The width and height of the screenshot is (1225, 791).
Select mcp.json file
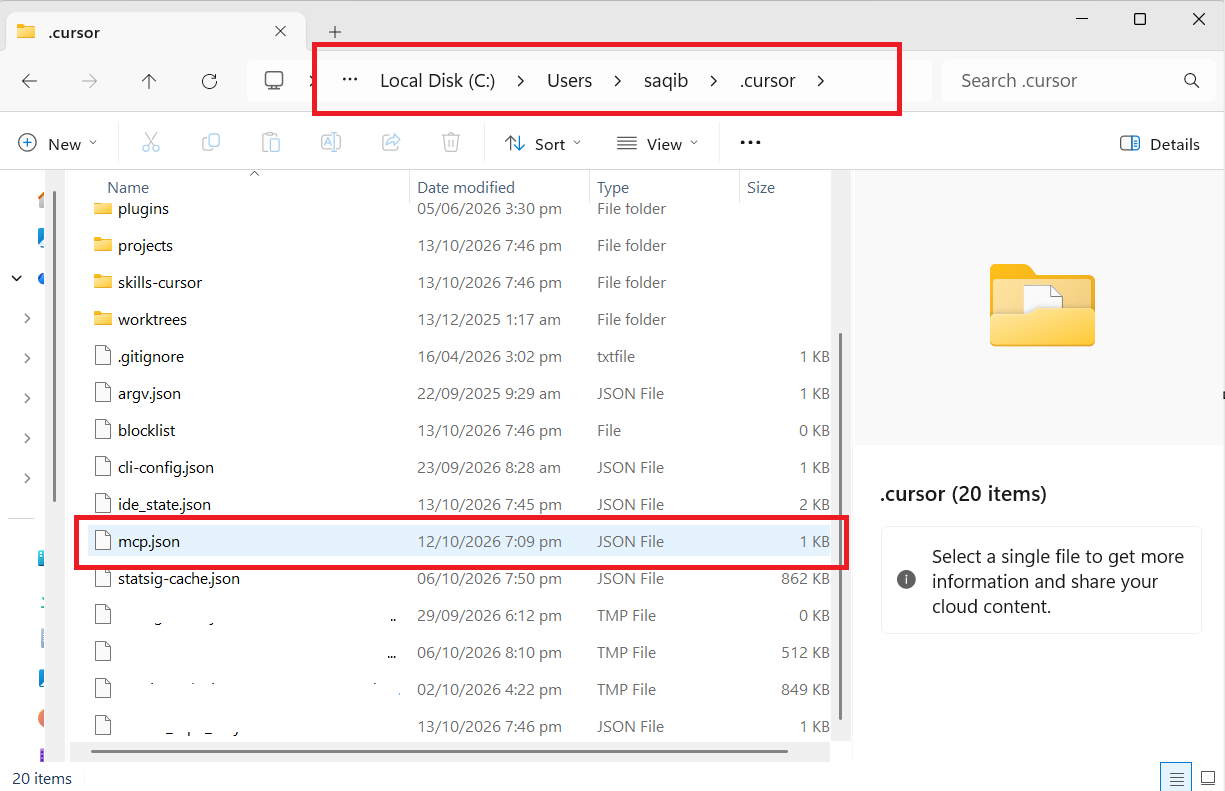click(x=461, y=541)
